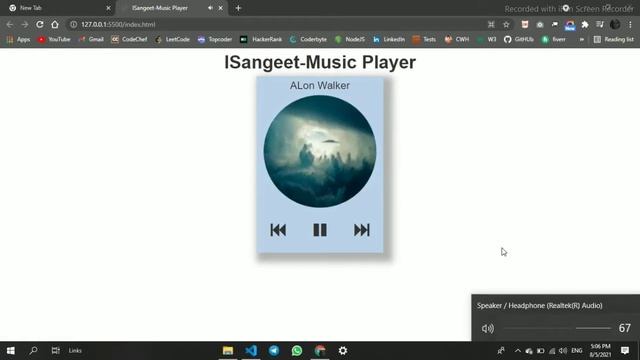The image size is (640, 360).
Task: Open the Action Center notifications icon
Action: (625, 351)
